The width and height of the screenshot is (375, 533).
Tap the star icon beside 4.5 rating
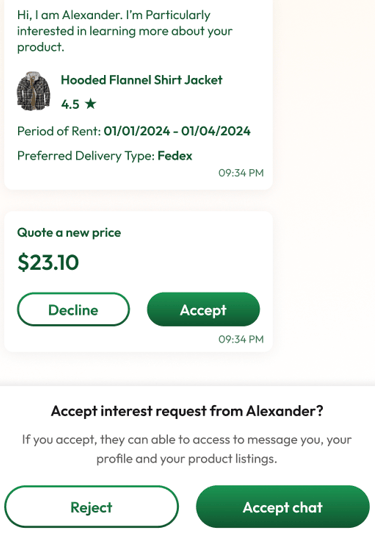tap(90, 104)
